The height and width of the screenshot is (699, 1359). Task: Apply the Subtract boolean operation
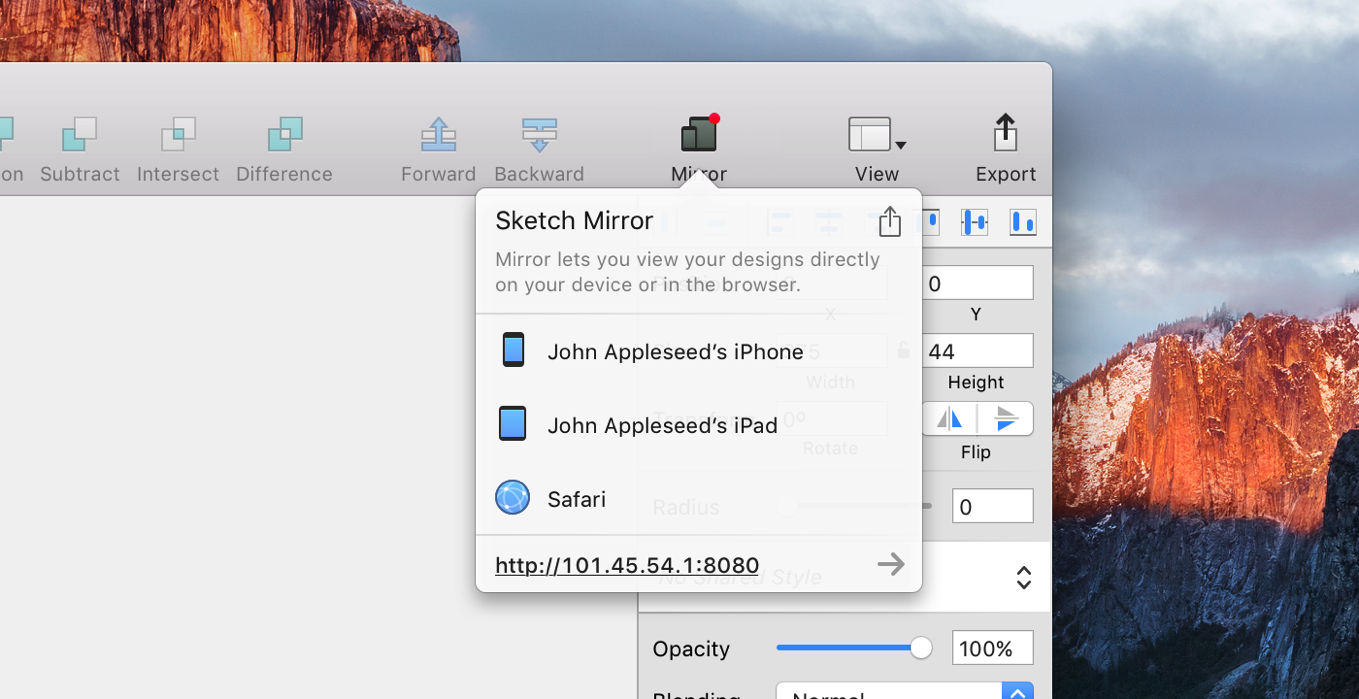click(80, 134)
